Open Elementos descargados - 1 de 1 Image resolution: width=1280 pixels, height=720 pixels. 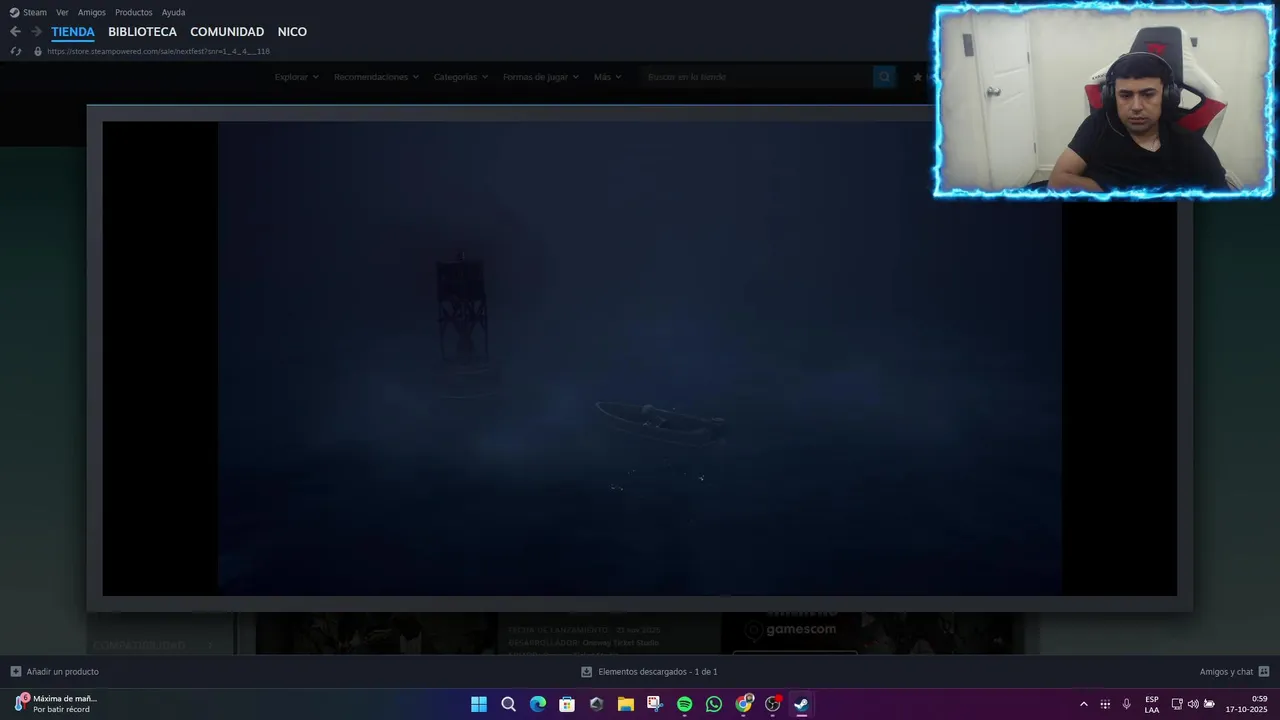[x=658, y=672]
